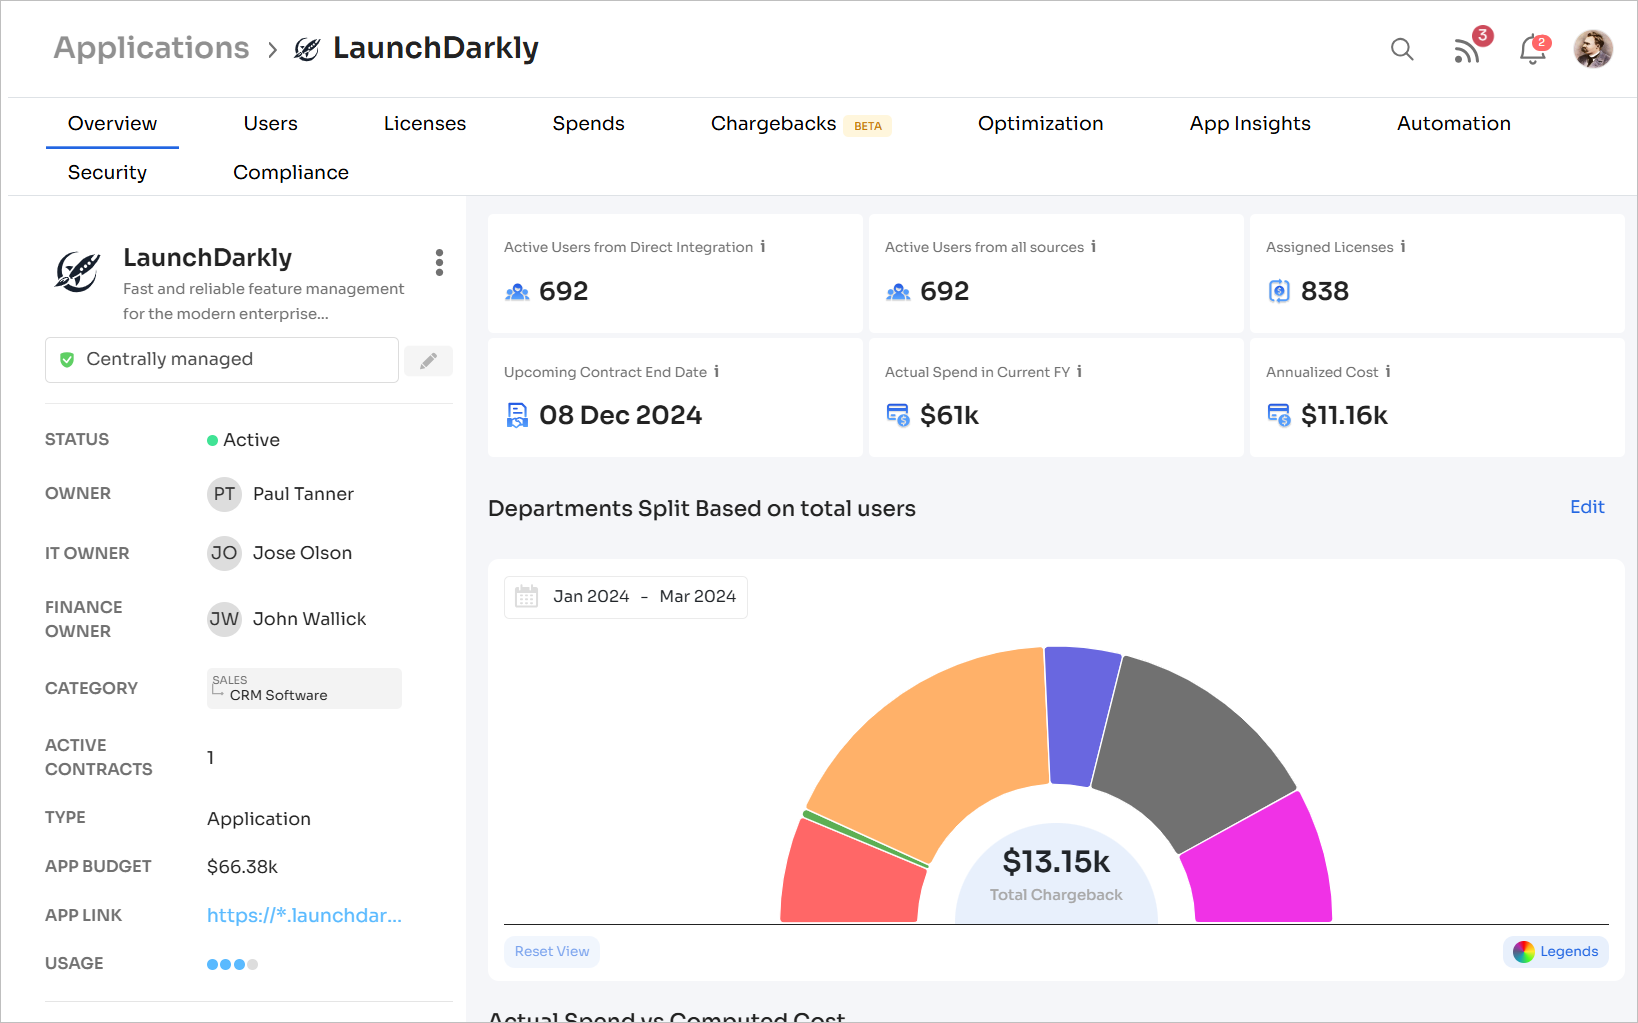Image resolution: width=1638 pixels, height=1023 pixels.
Task: Click the Jose Olson JO avatar
Action: [x=224, y=553]
